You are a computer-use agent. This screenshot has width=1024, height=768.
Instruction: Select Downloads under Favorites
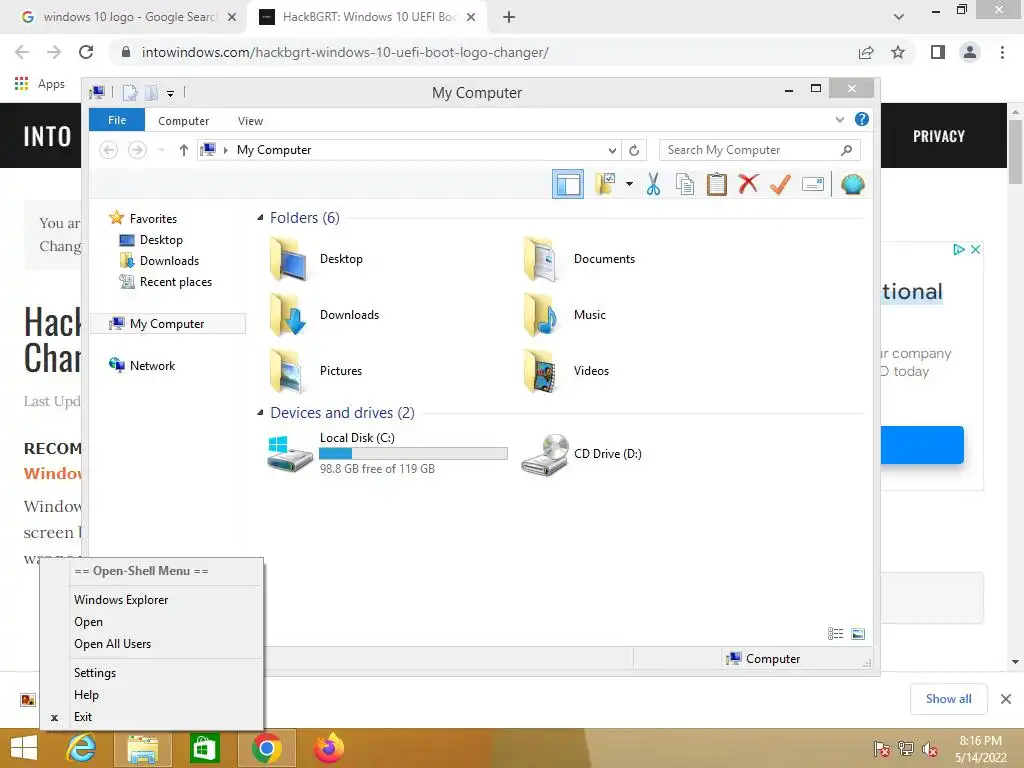[x=159, y=261]
